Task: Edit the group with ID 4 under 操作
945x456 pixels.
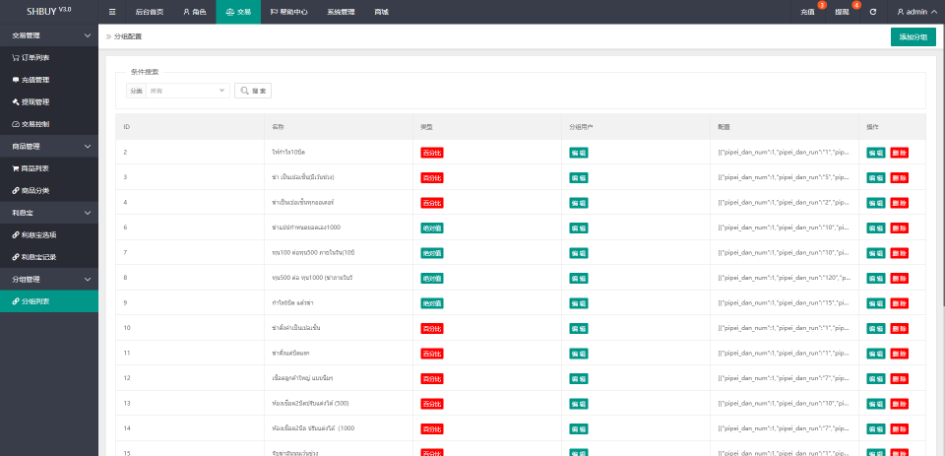Action: (876, 203)
